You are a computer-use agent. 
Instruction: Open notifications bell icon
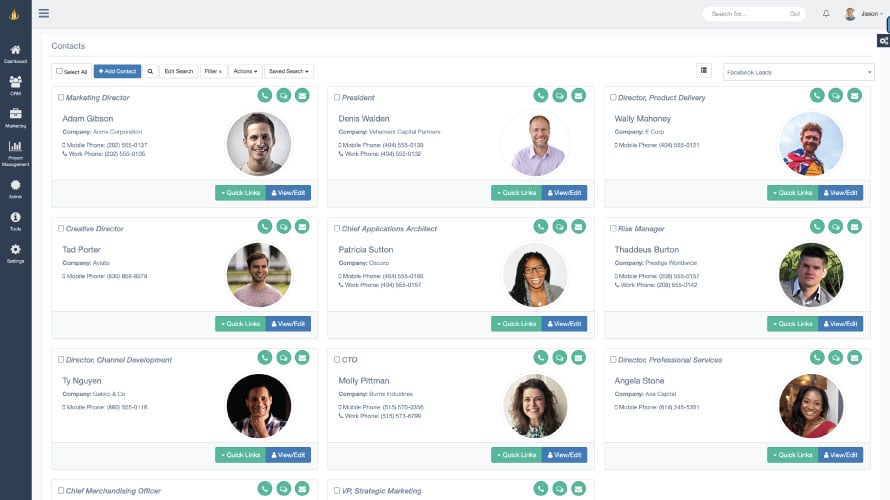pos(826,14)
